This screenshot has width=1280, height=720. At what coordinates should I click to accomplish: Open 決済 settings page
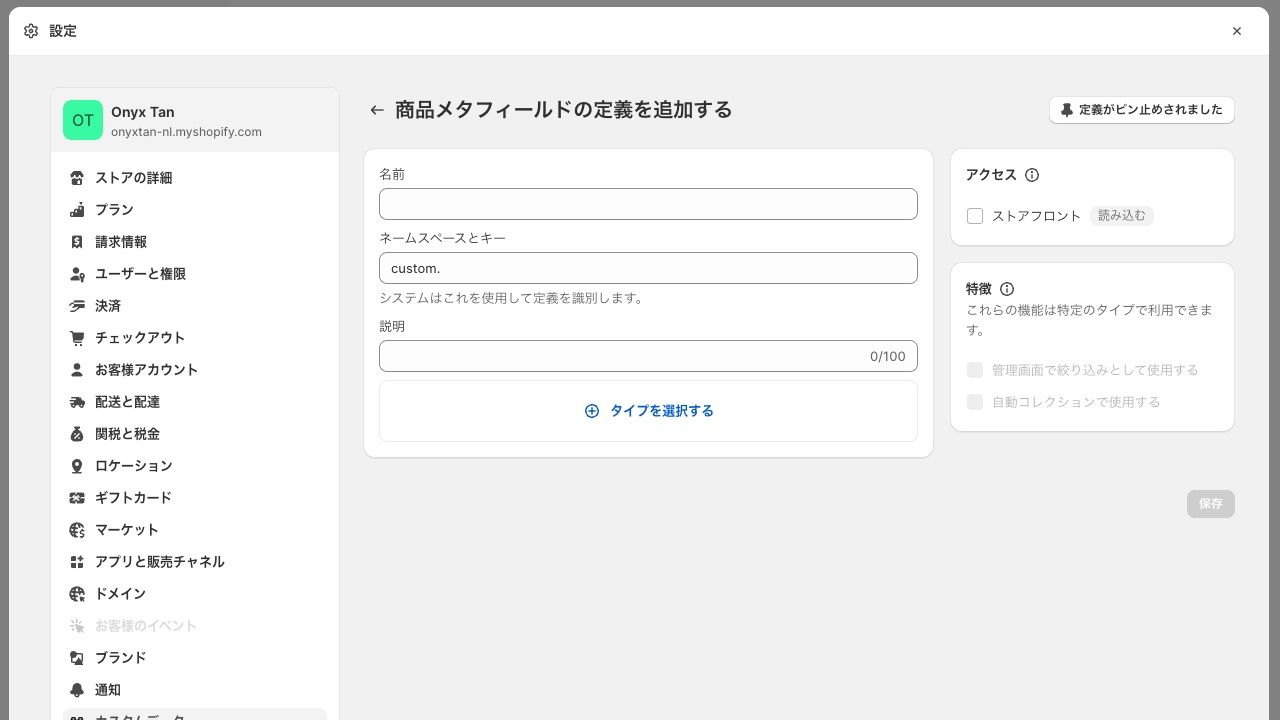[x=195, y=306]
